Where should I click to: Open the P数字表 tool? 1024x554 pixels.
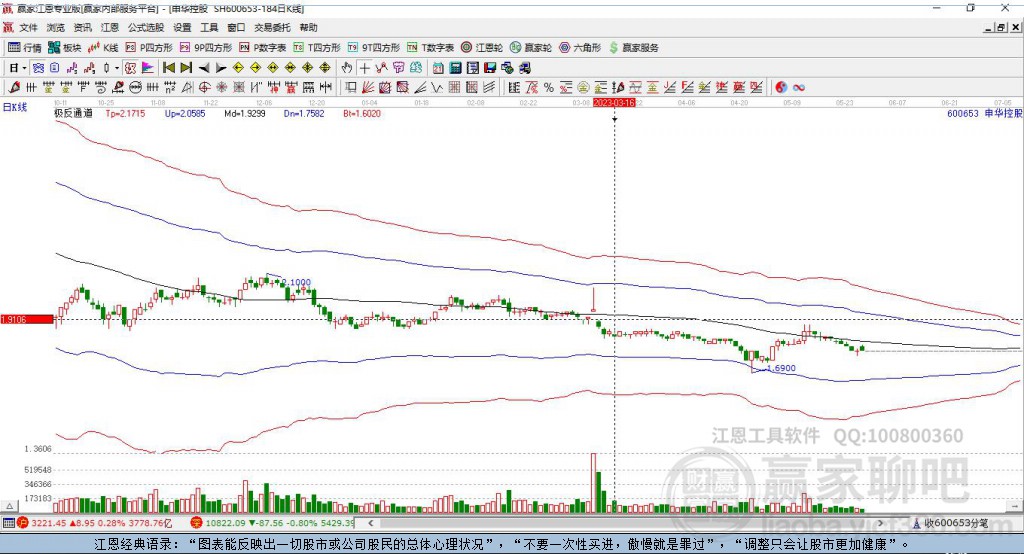(x=263, y=48)
